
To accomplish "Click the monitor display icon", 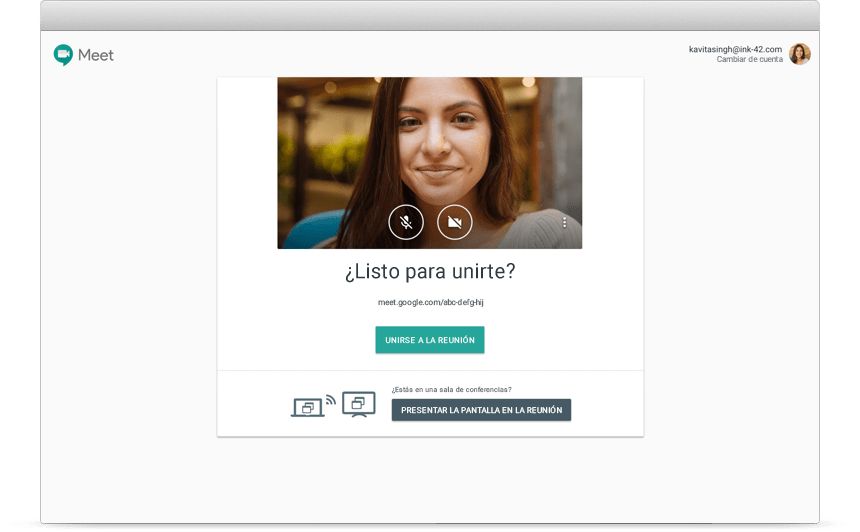I will 358,403.
